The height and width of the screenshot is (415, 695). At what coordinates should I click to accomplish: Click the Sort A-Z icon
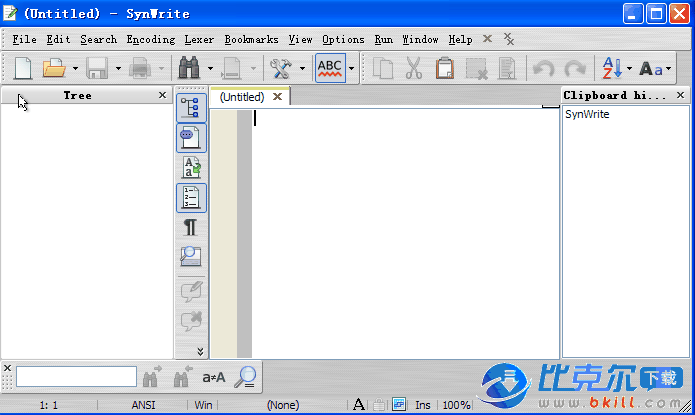[x=609, y=68]
